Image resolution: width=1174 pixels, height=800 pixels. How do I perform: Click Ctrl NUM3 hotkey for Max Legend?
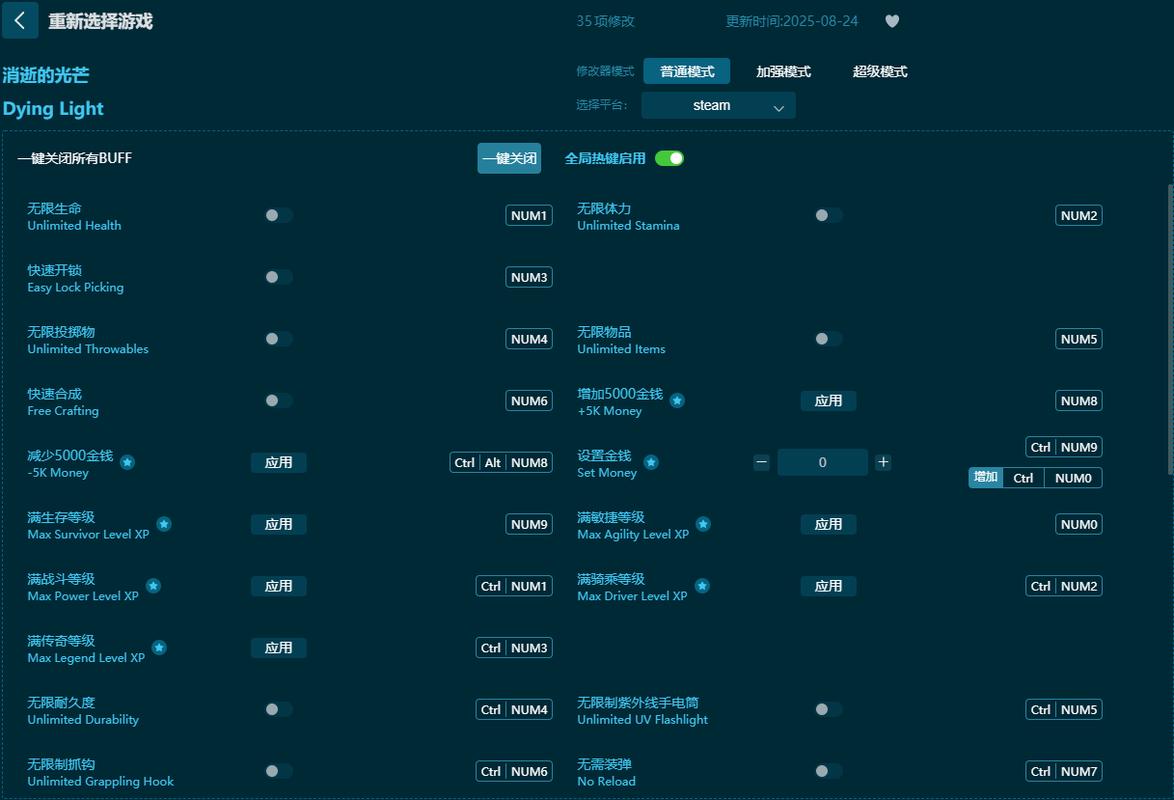click(x=514, y=648)
